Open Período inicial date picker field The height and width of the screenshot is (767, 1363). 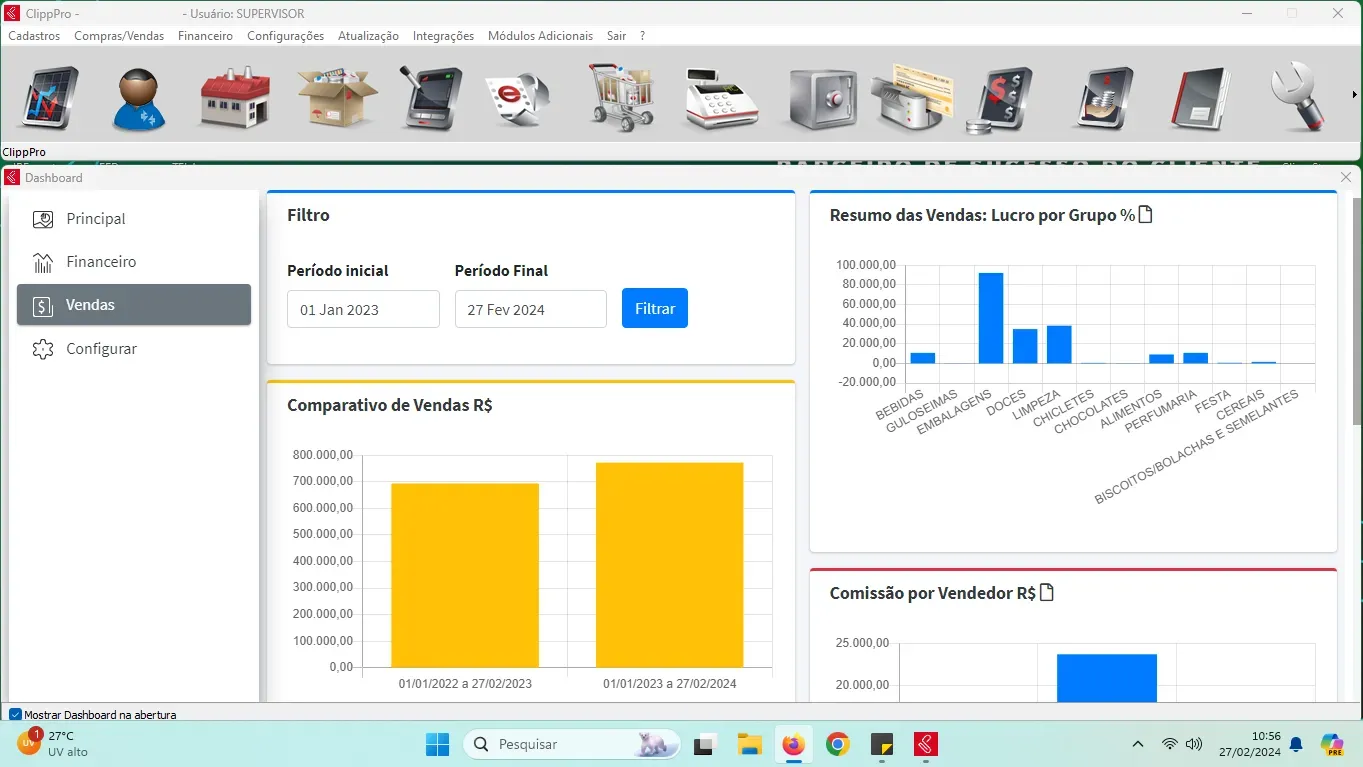(x=363, y=309)
